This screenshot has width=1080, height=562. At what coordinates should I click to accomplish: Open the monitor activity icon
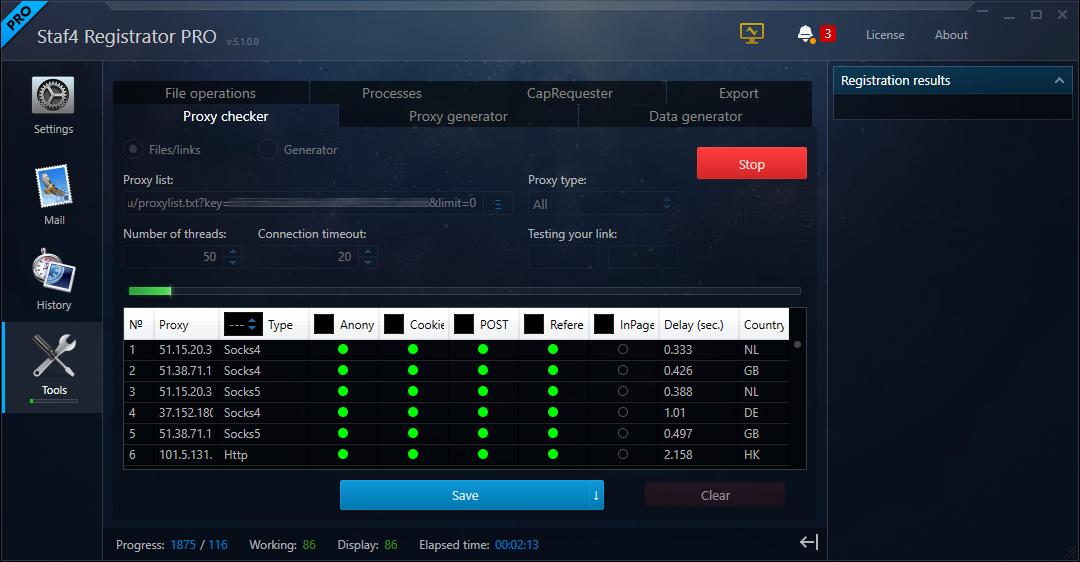pyautogui.click(x=751, y=34)
